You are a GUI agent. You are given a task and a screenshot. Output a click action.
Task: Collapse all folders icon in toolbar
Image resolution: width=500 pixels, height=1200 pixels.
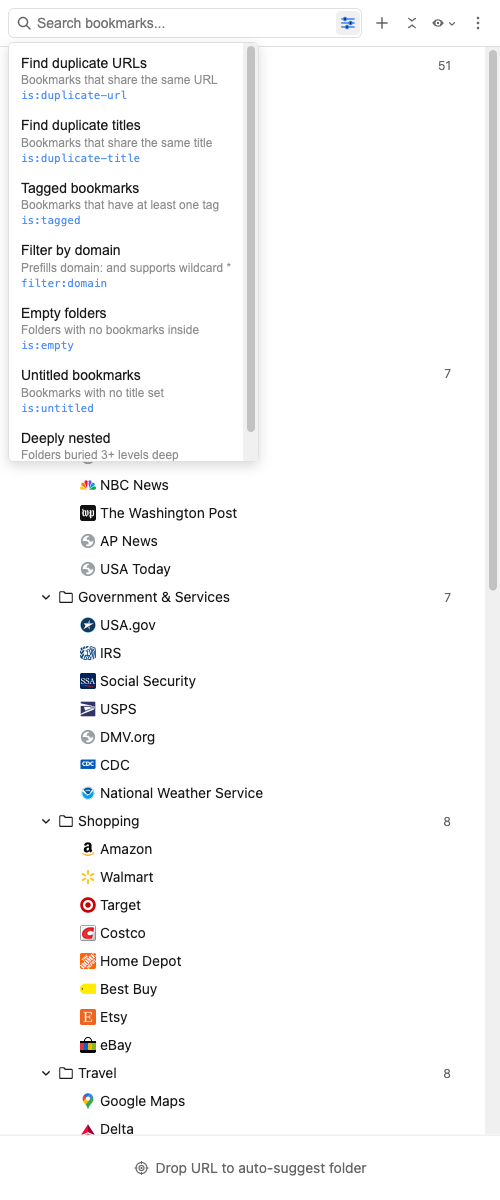tap(412, 23)
